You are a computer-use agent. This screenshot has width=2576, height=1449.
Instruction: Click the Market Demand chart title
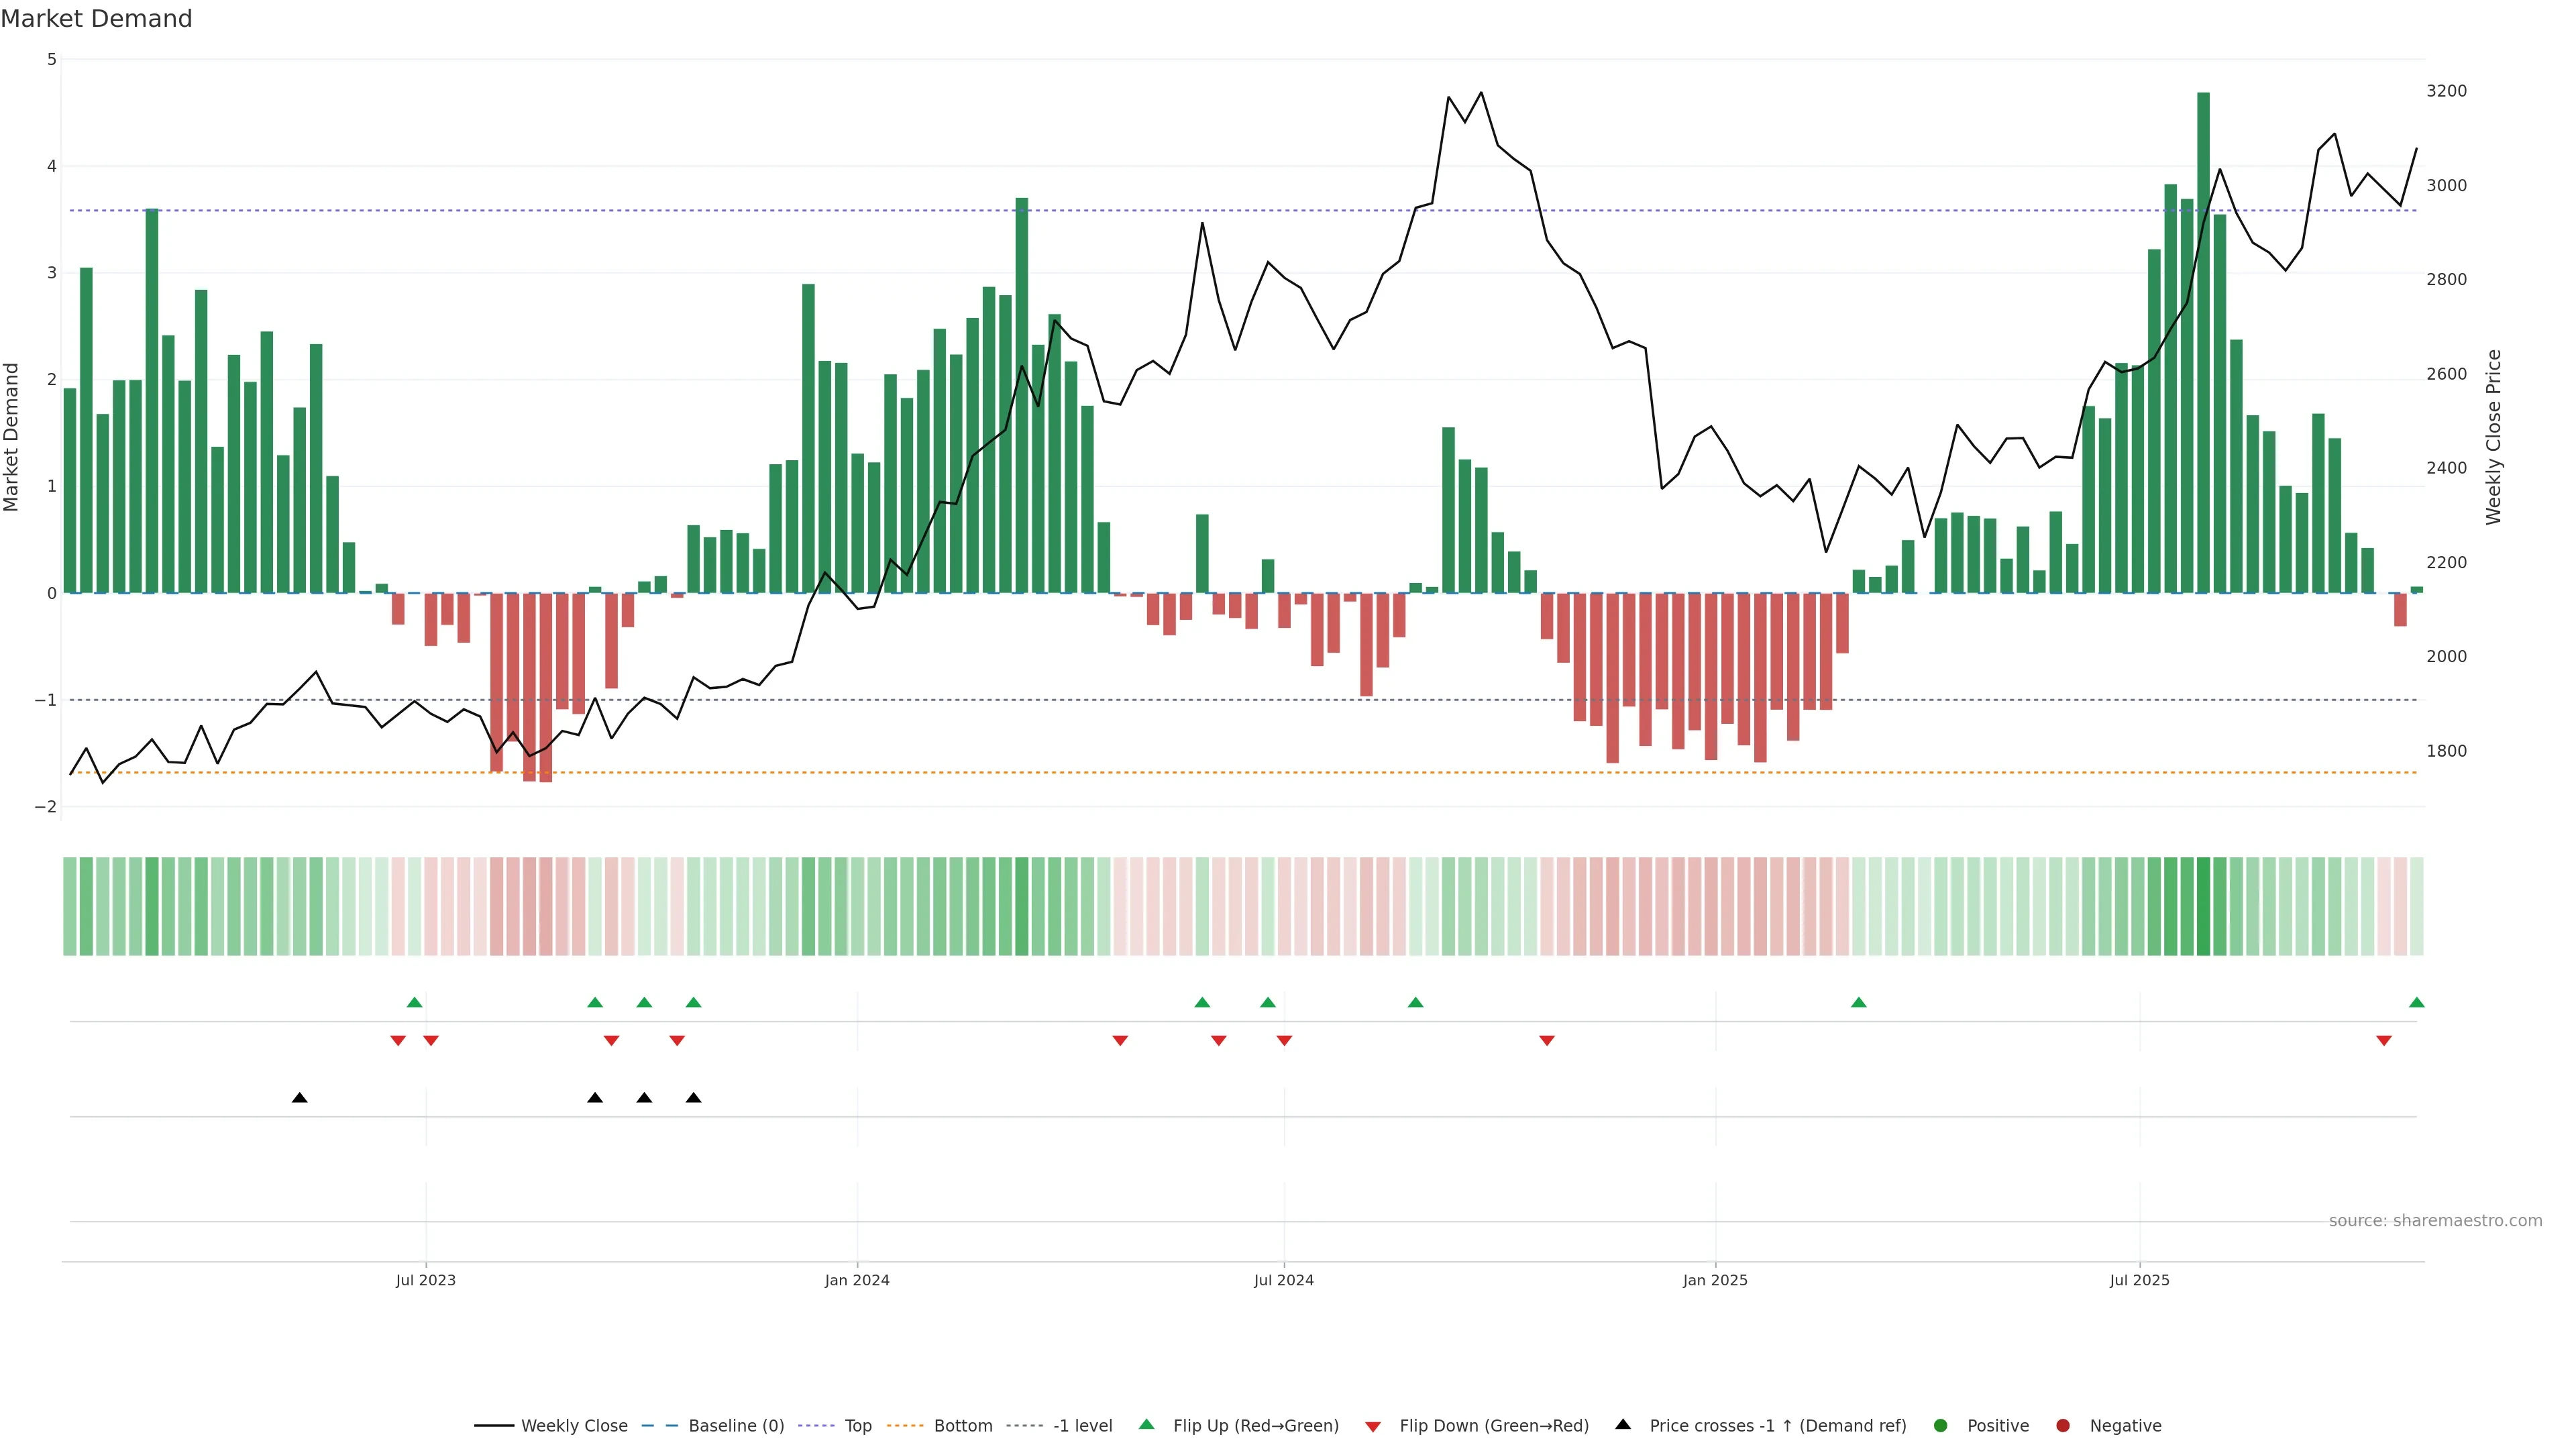96,19
